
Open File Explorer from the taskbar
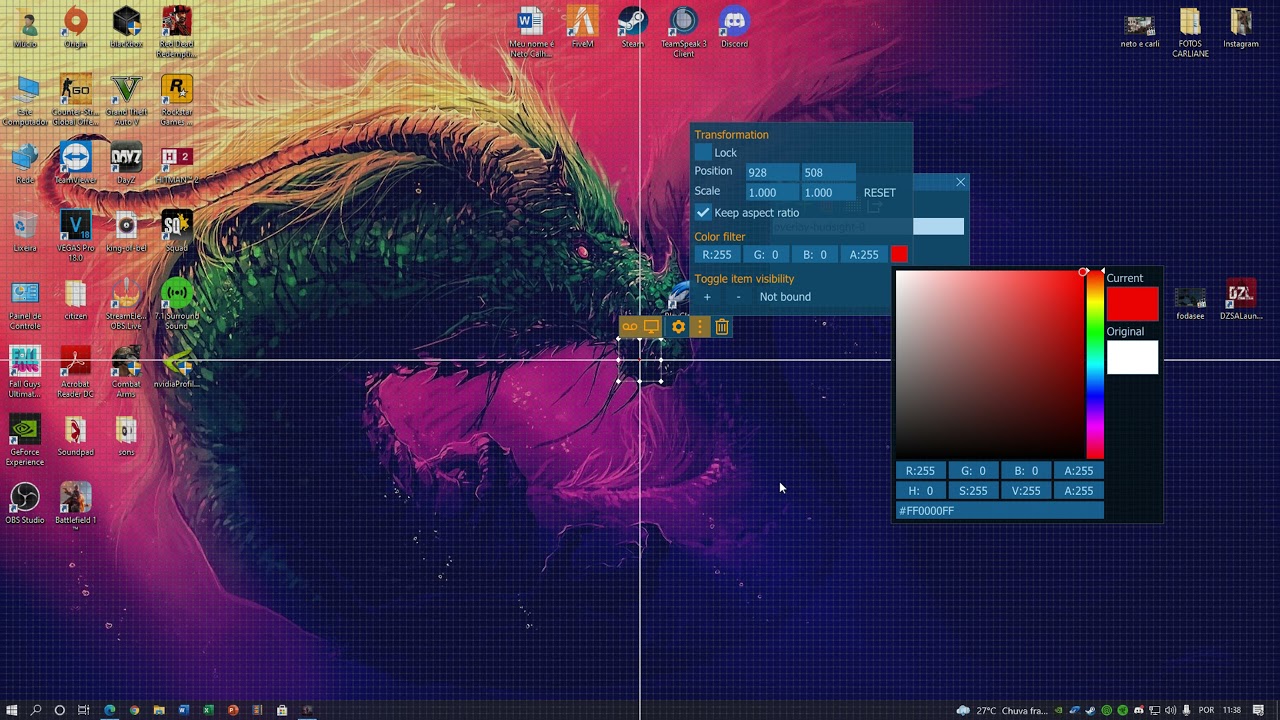(159, 711)
